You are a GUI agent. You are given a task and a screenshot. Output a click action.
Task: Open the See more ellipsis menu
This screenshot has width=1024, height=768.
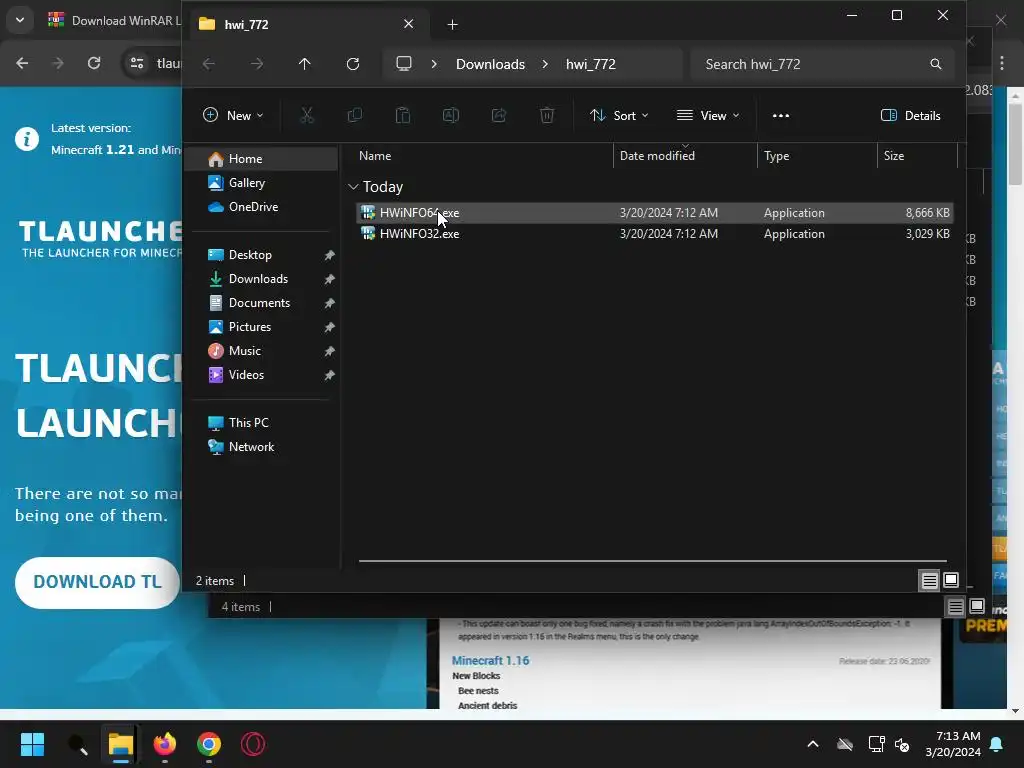pos(781,116)
